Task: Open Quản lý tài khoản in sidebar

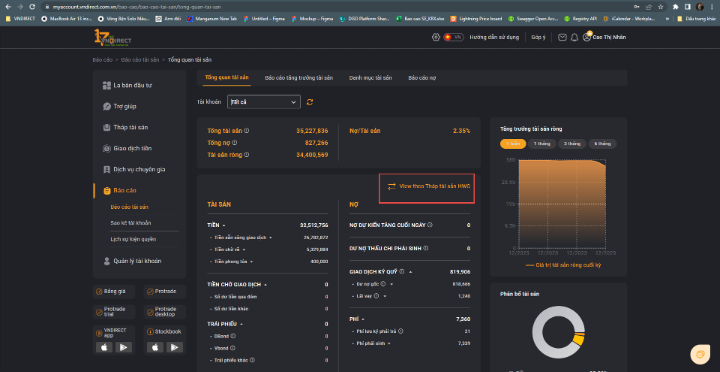Action: coord(131,261)
